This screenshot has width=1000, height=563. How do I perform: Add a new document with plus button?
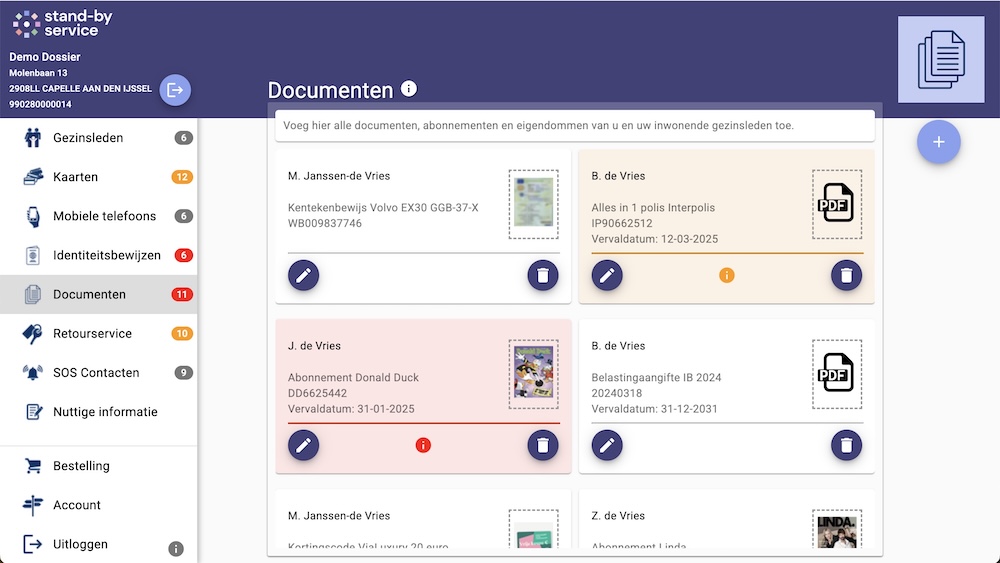(939, 142)
